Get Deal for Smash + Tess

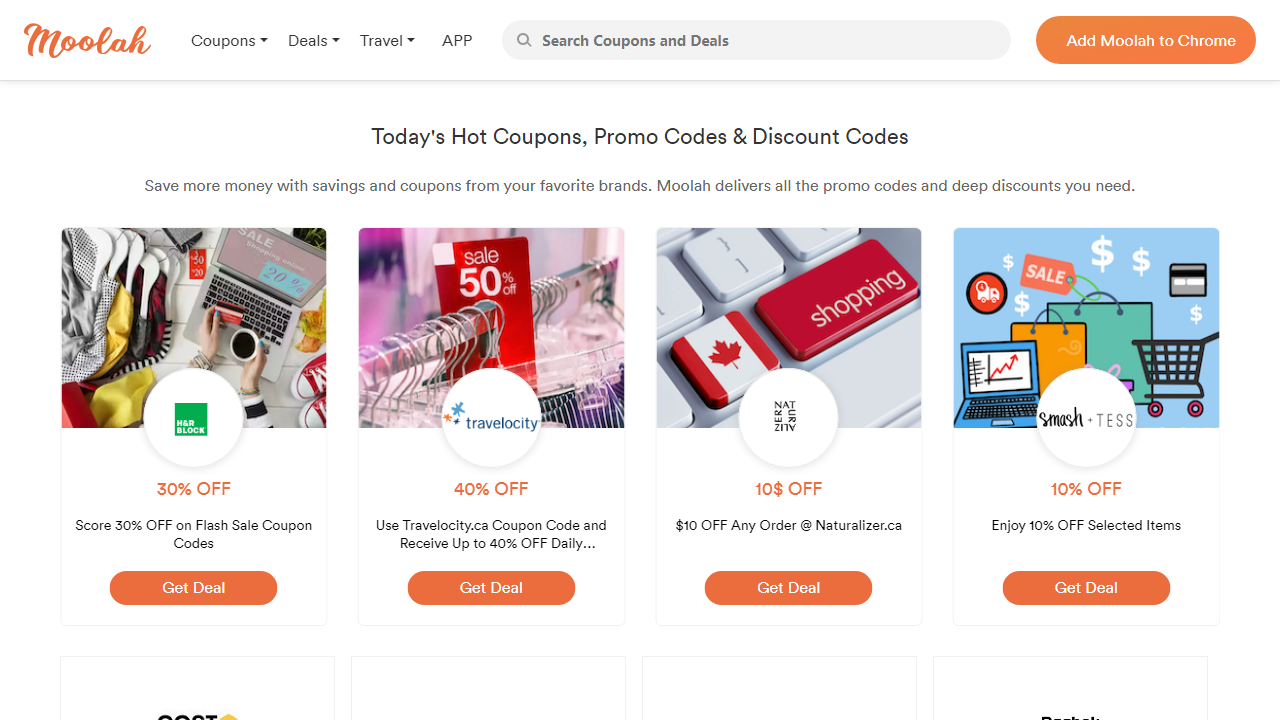[1086, 588]
